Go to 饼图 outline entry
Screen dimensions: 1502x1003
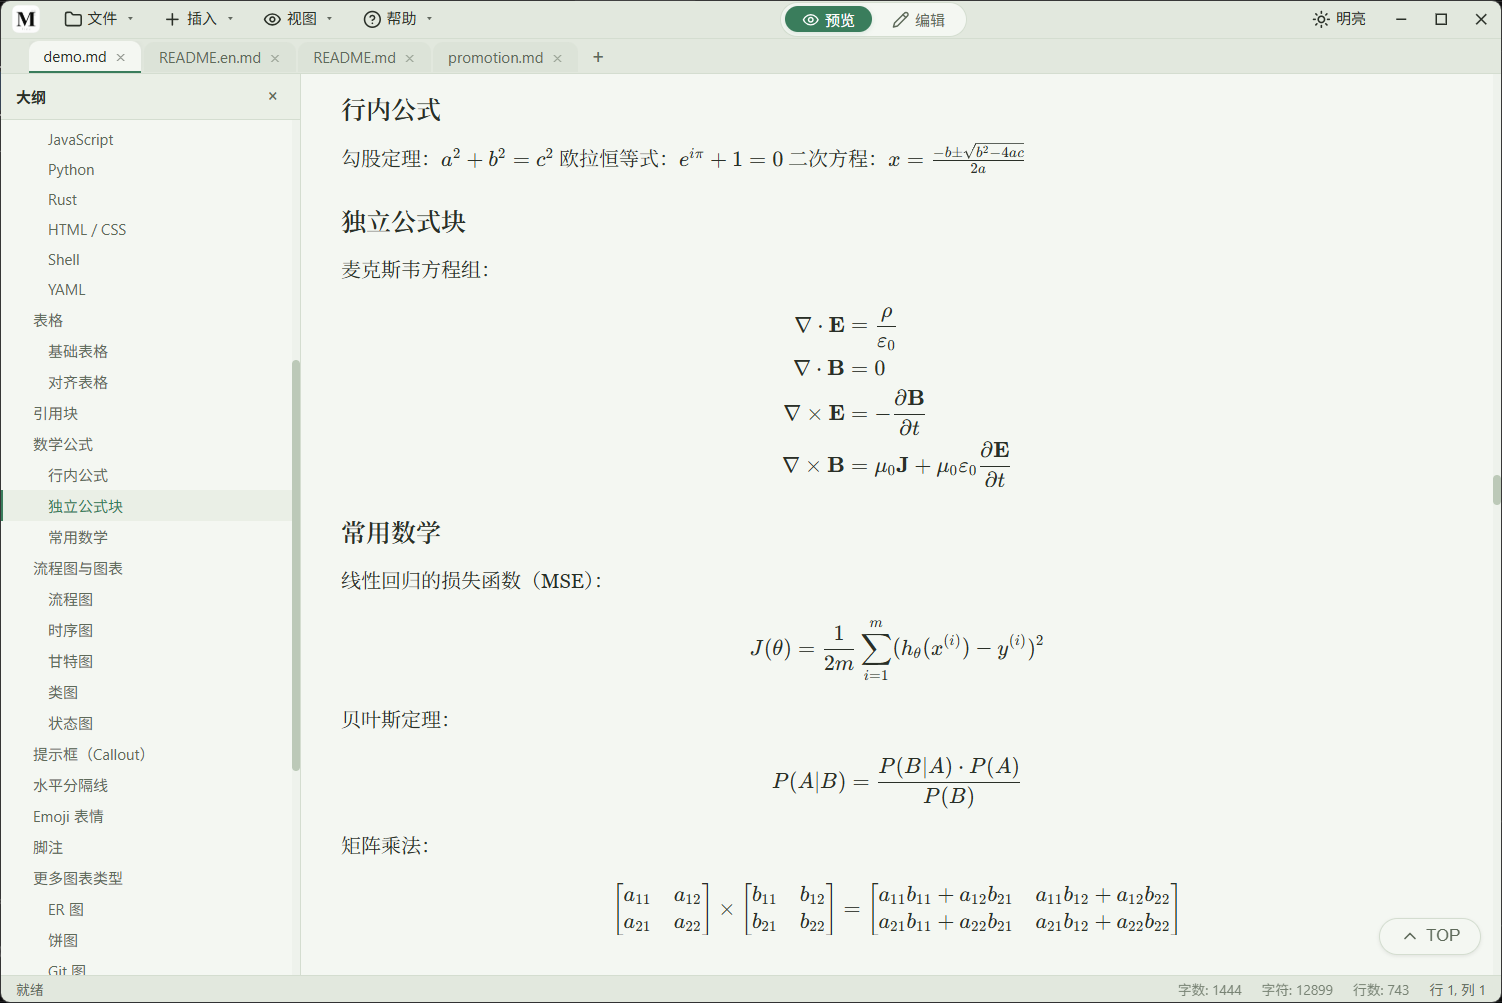click(x=63, y=940)
